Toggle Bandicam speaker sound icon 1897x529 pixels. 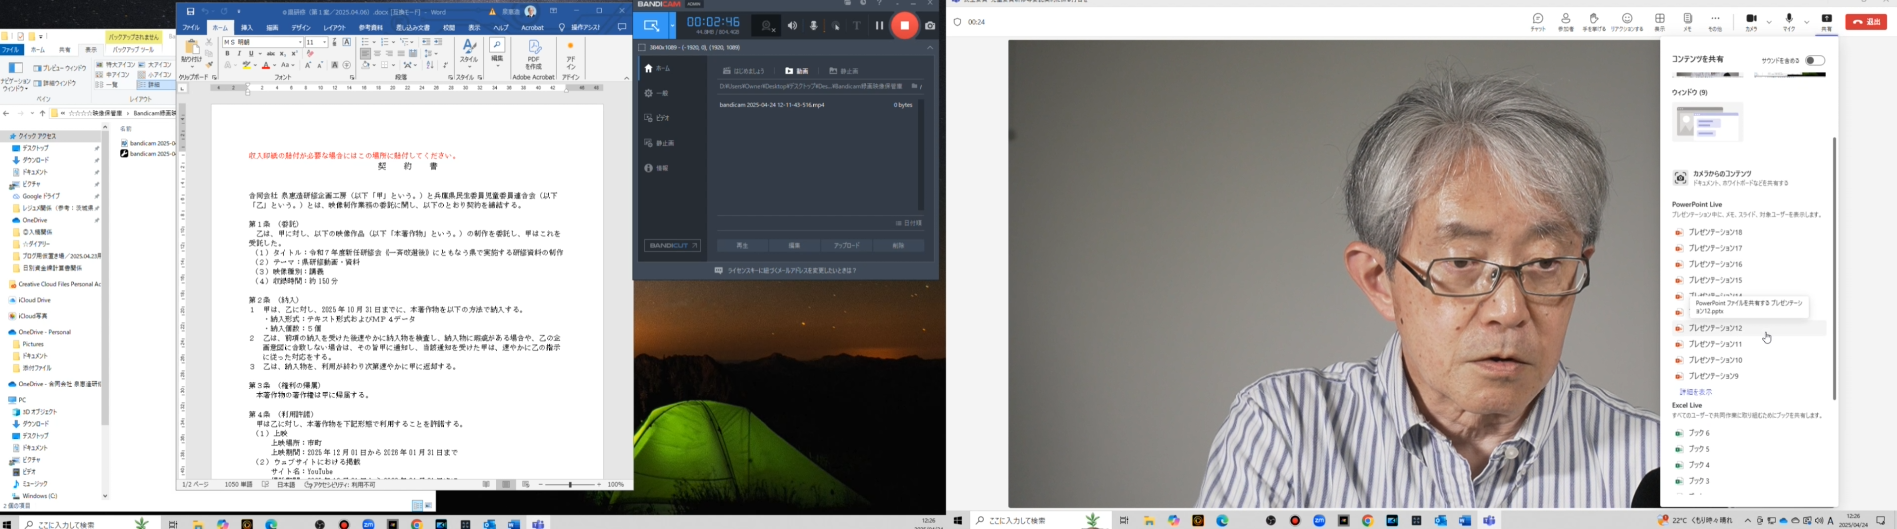pos(792,25)
